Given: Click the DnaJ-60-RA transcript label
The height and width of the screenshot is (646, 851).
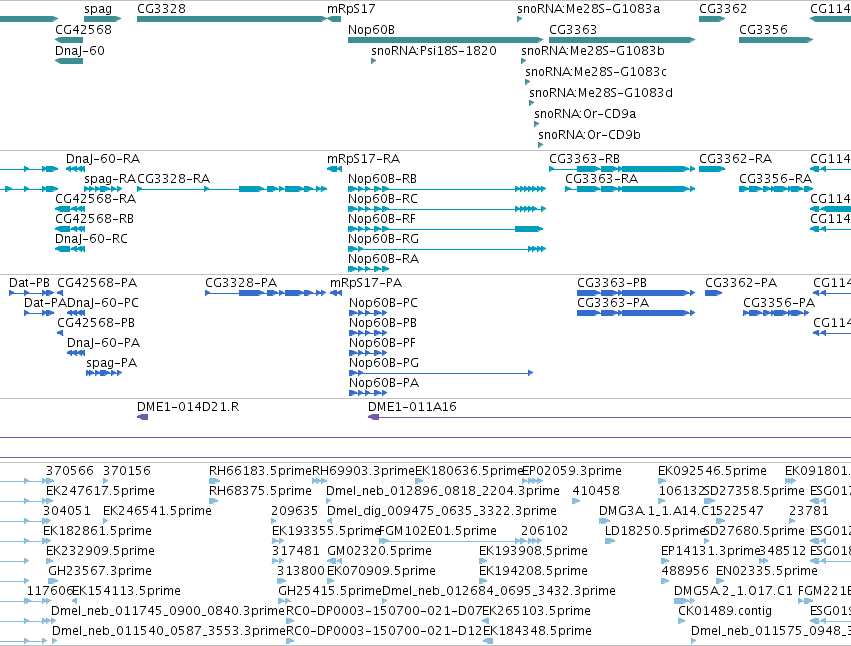Looking at the screenshot, I should (103, 159).
